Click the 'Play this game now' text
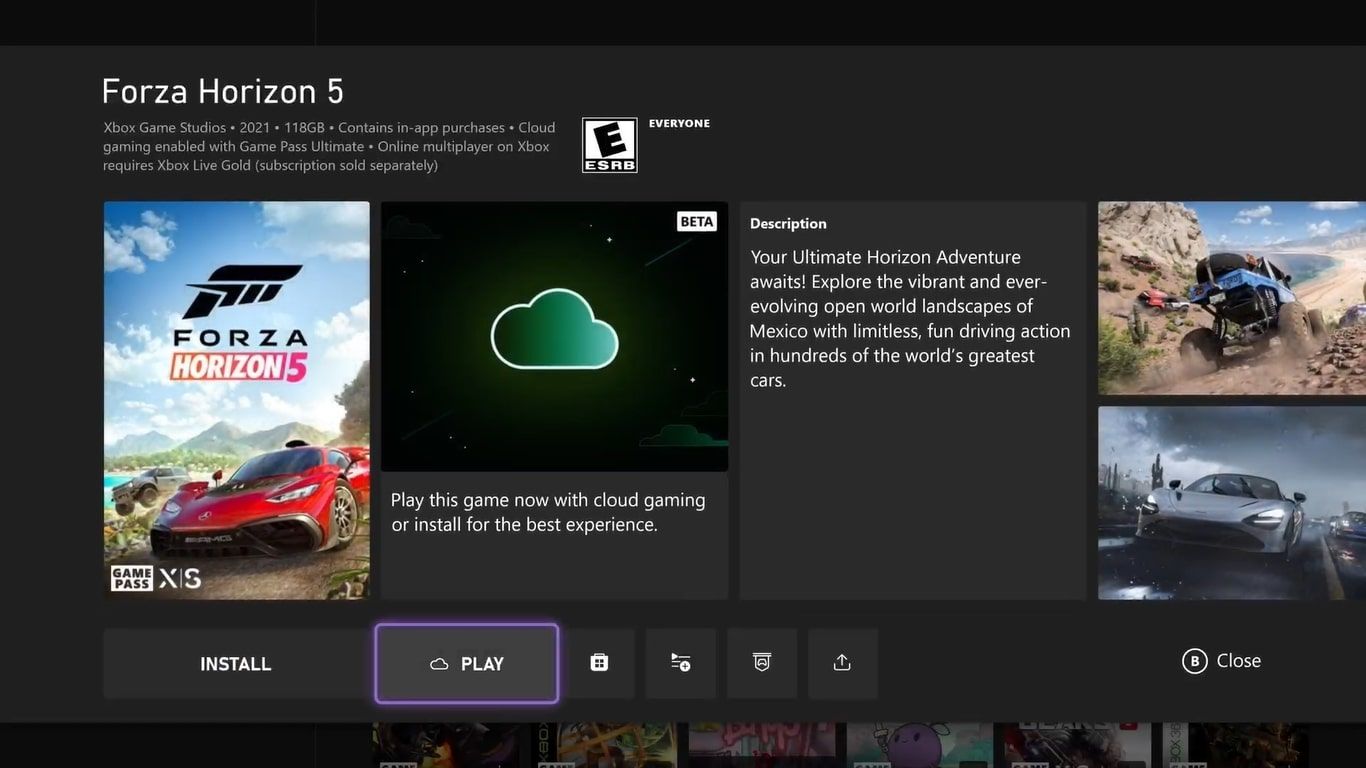1366x768 pixels. click(x=548, y=512)
